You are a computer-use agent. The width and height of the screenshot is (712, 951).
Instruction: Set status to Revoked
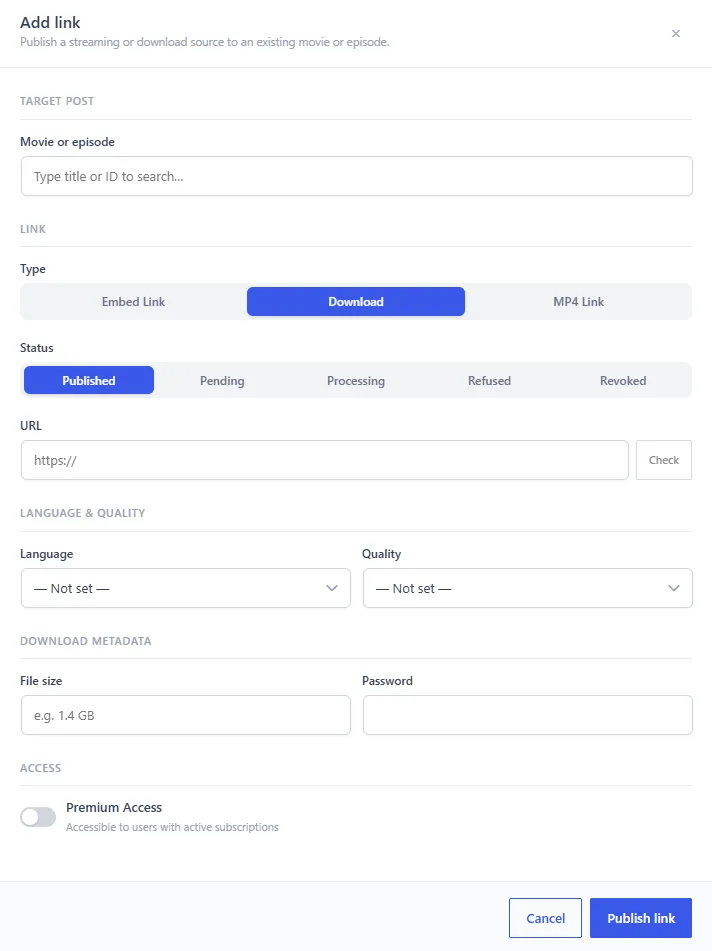(623, 380)
